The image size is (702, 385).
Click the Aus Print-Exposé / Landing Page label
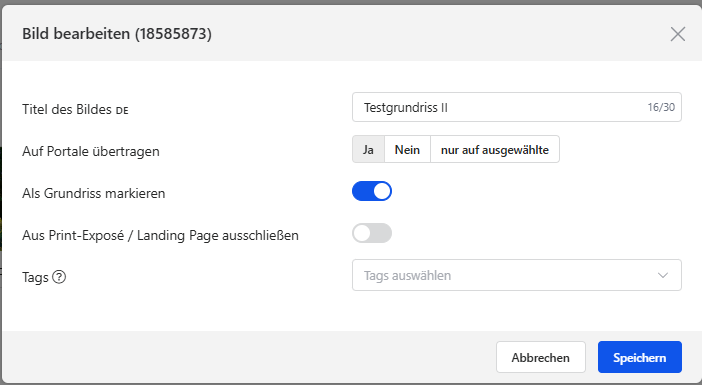[x=160, y=235]
